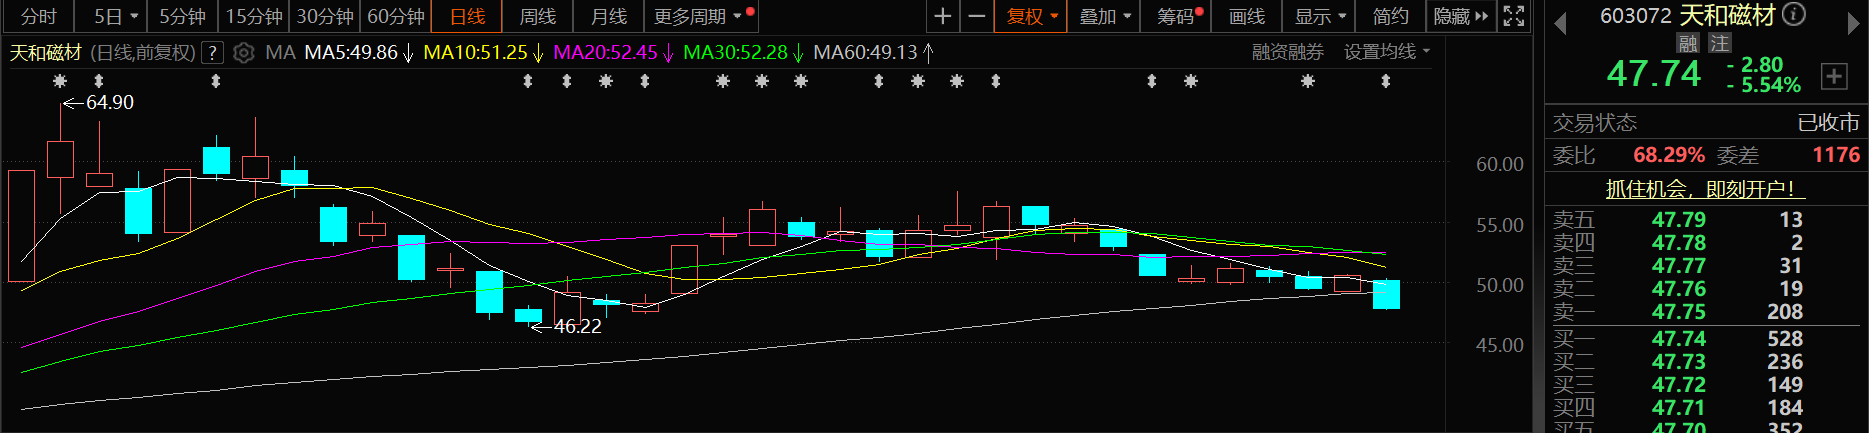Open stock info icon beside 天和磁材
1869x433 pixels.
(x=1795, y=14)
